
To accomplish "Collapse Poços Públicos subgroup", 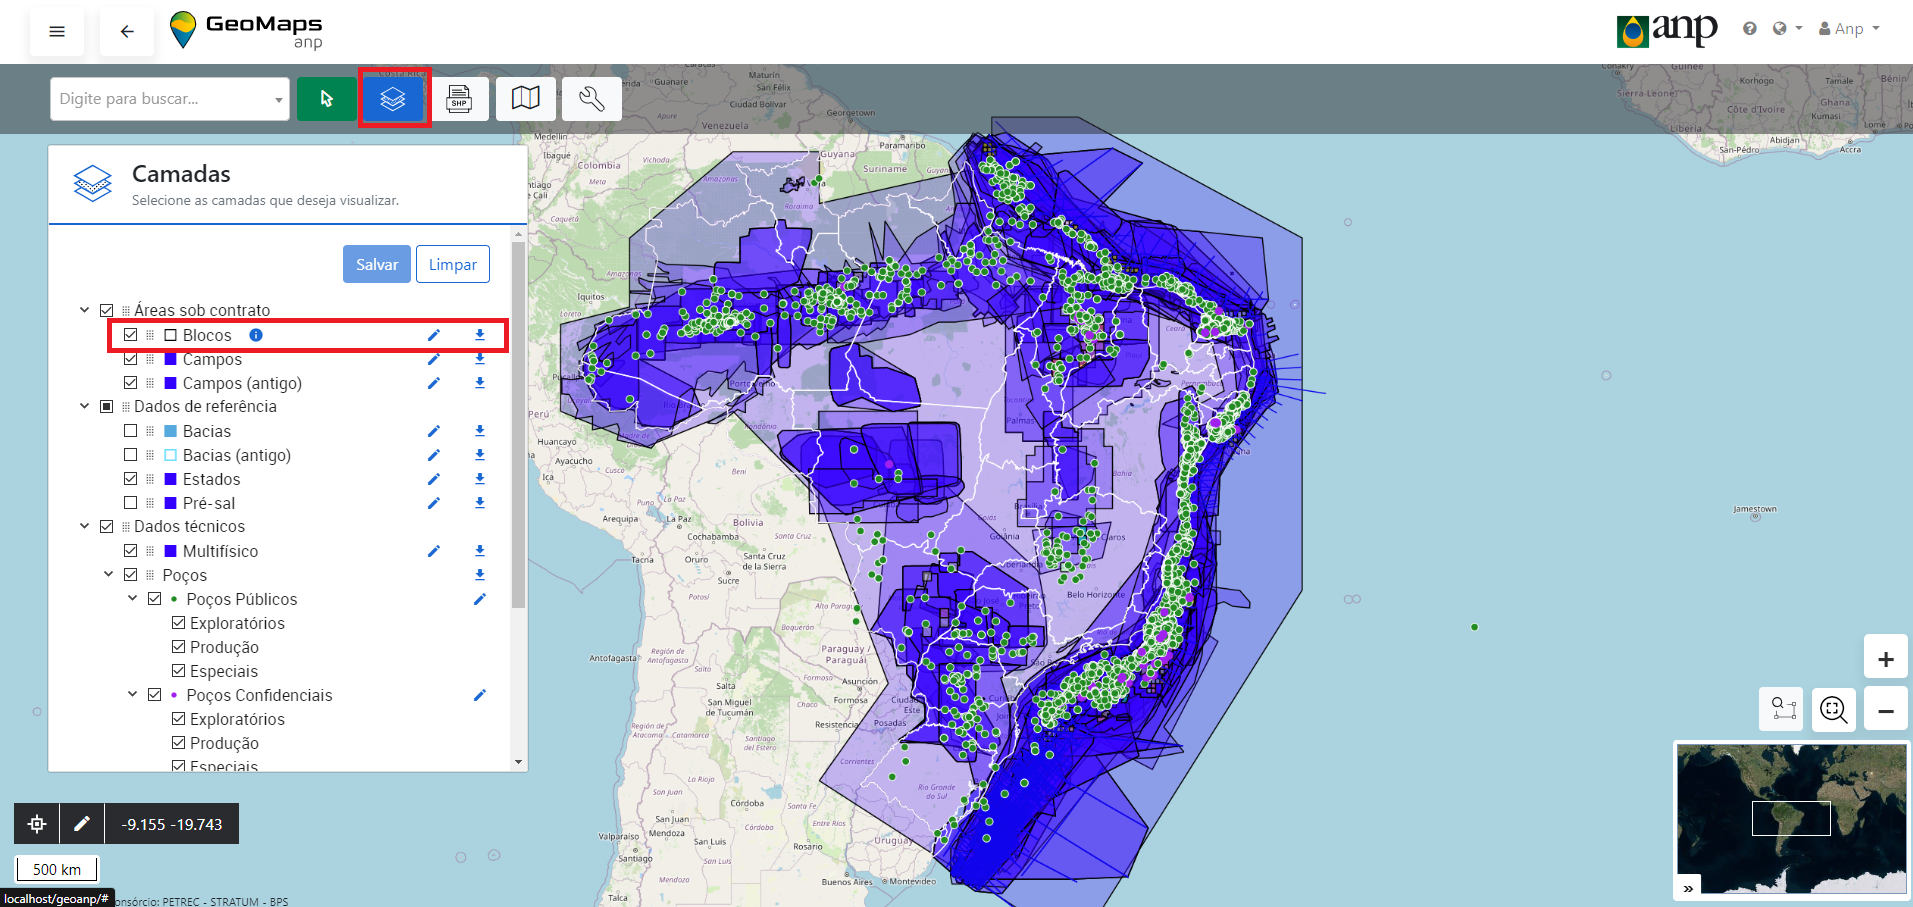I will click(133, 599).
